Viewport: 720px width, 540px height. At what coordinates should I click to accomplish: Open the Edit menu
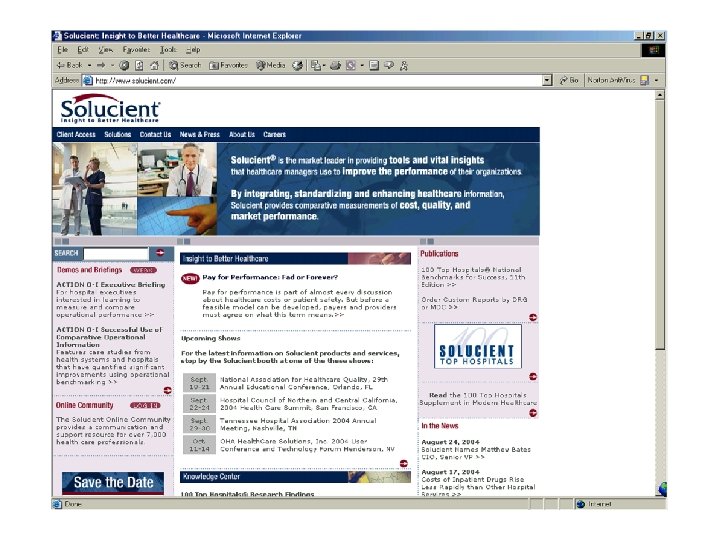click(83, 50)
